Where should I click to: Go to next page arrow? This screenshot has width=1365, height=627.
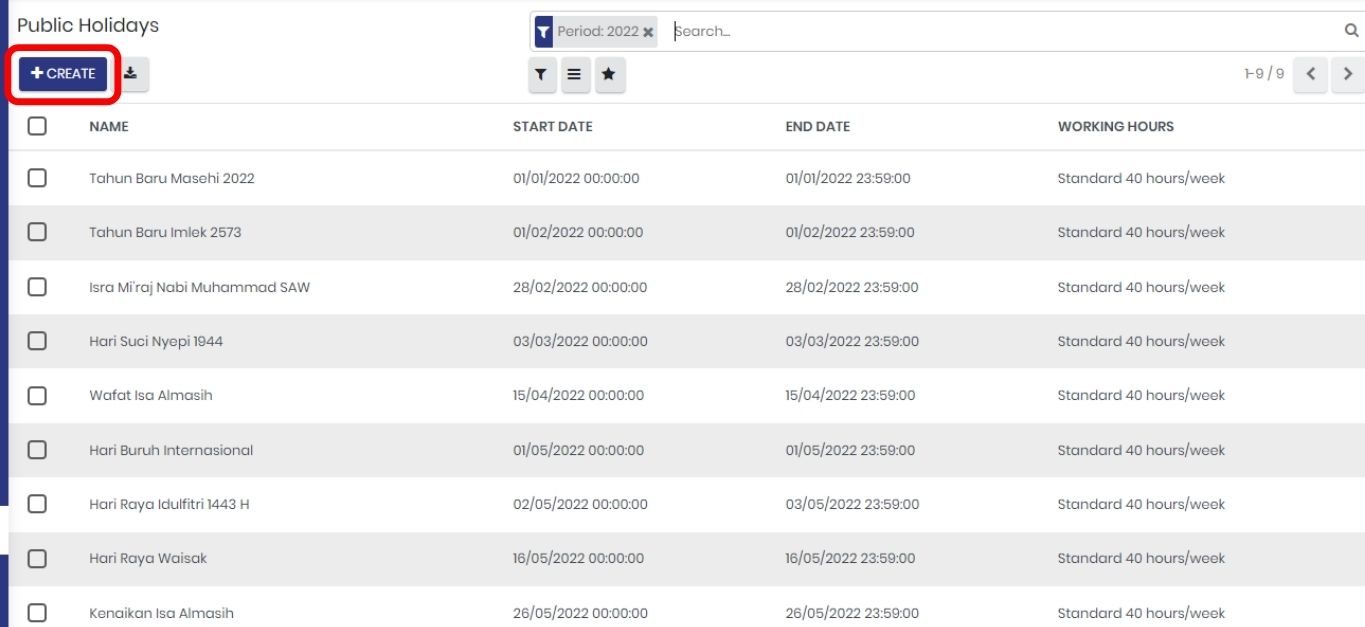(x=1347, y=74)
